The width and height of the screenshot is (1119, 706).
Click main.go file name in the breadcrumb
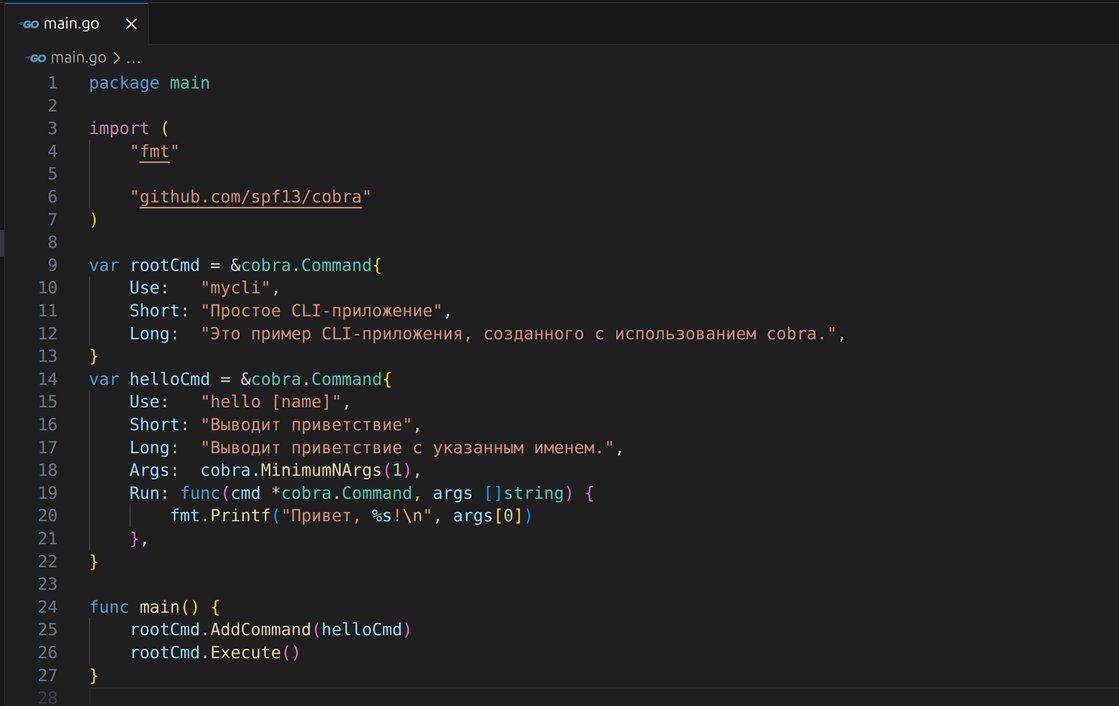pyautogui.click(x=78, y=58)
